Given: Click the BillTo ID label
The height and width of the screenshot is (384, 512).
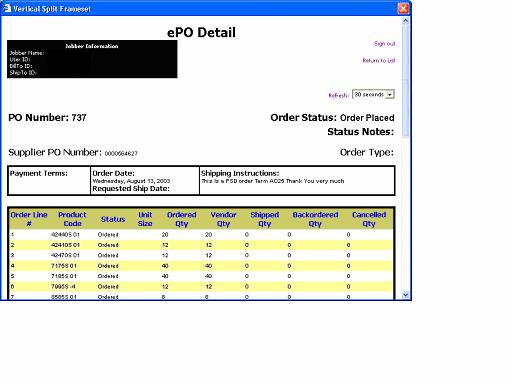Looking at the screenshot, I should 21,66.
